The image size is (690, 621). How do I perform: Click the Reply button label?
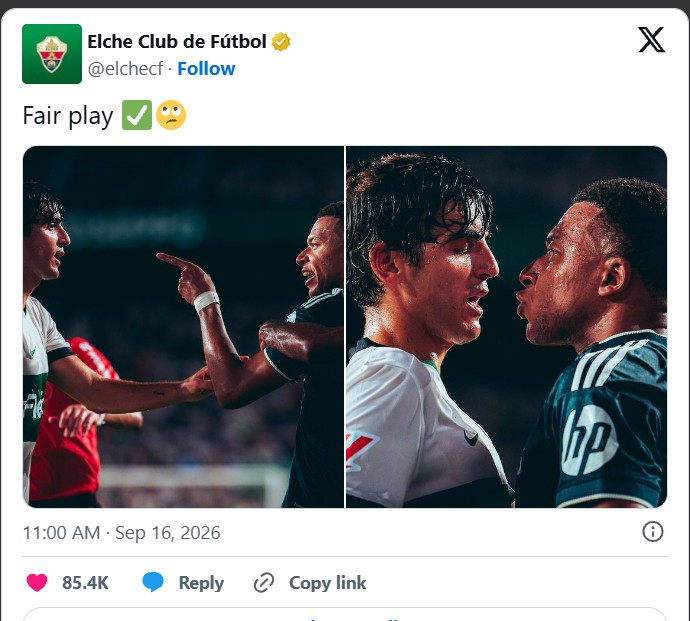tap(201, 583)
